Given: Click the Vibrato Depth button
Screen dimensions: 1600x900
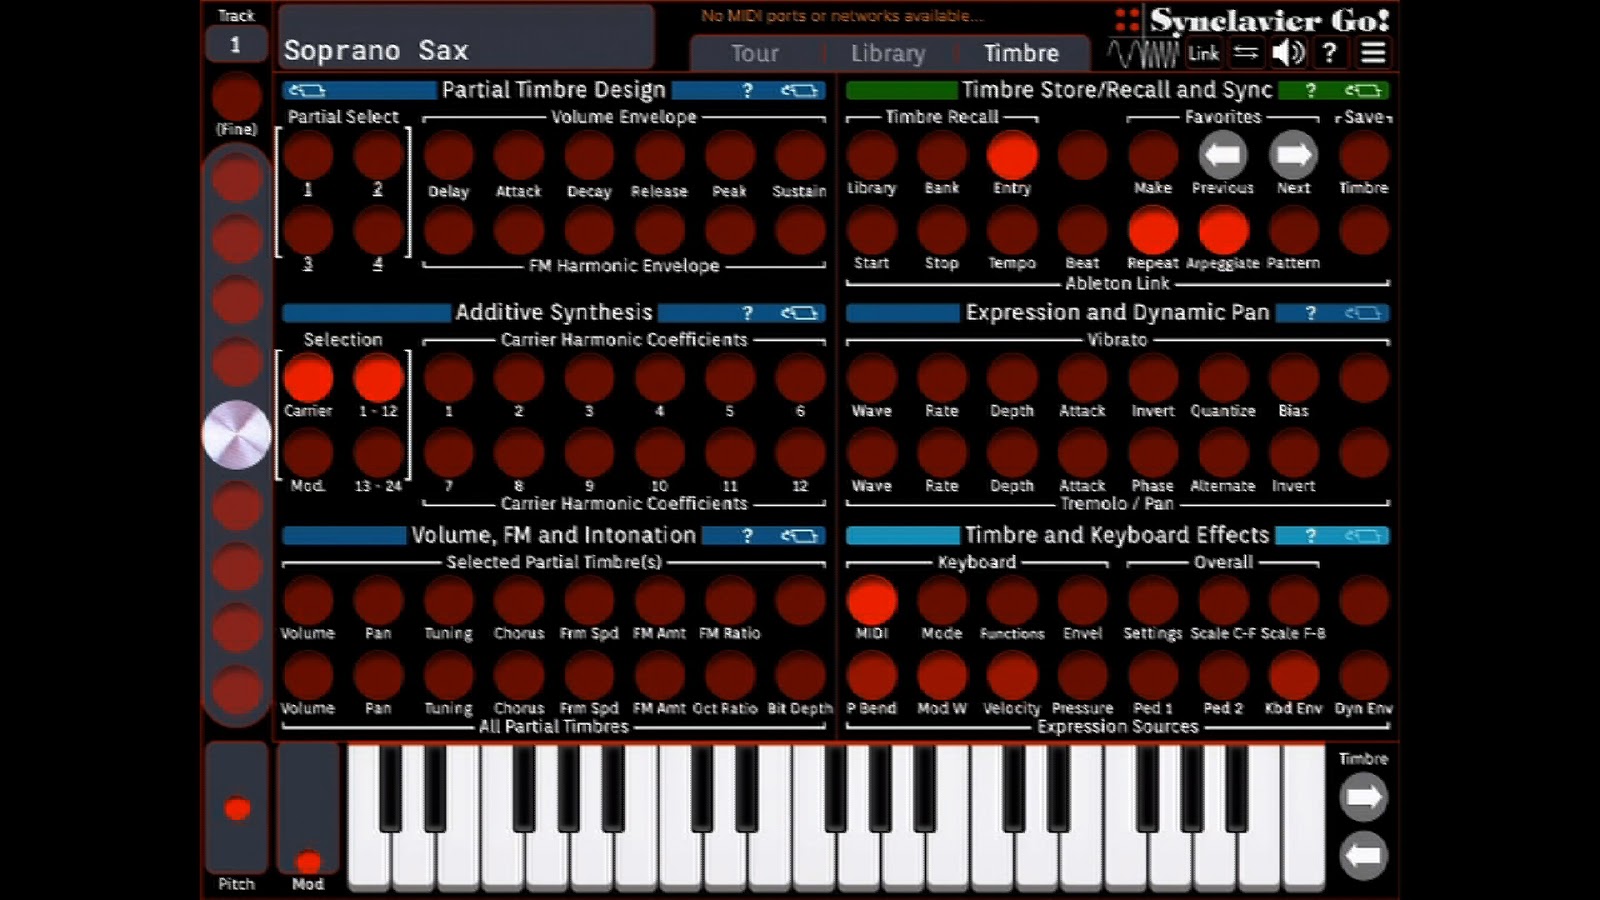Looking at the screenshot, I should click(1012, 378).
